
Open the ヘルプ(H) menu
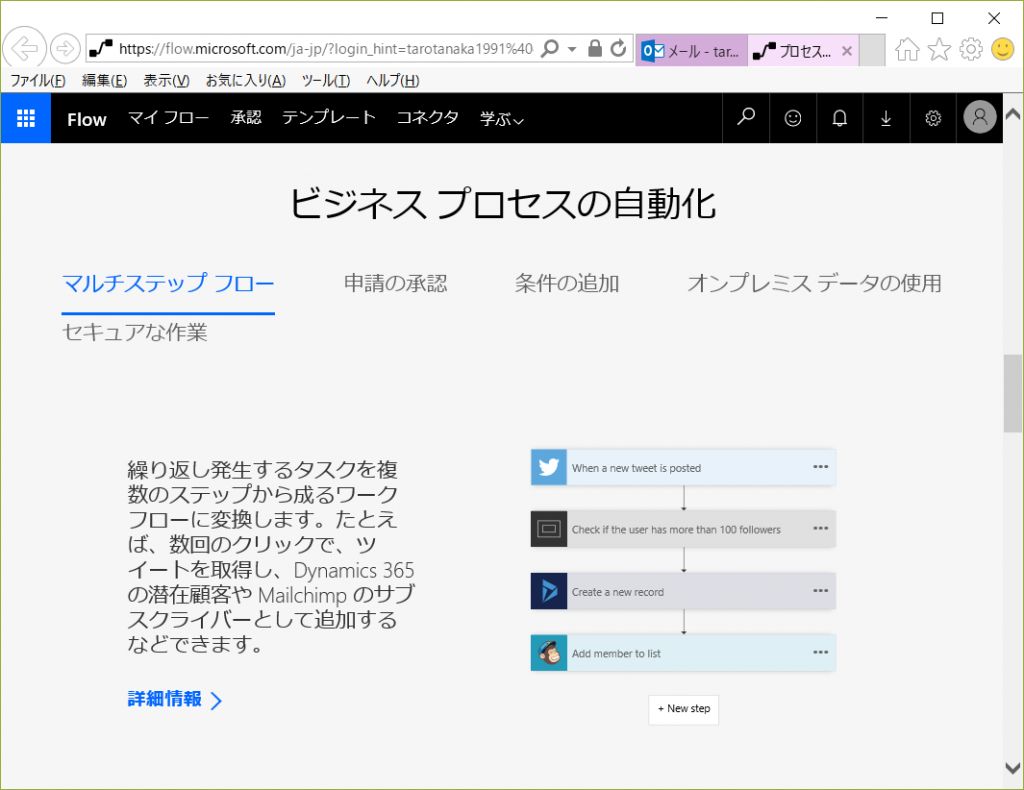click(x=392, y=80)
